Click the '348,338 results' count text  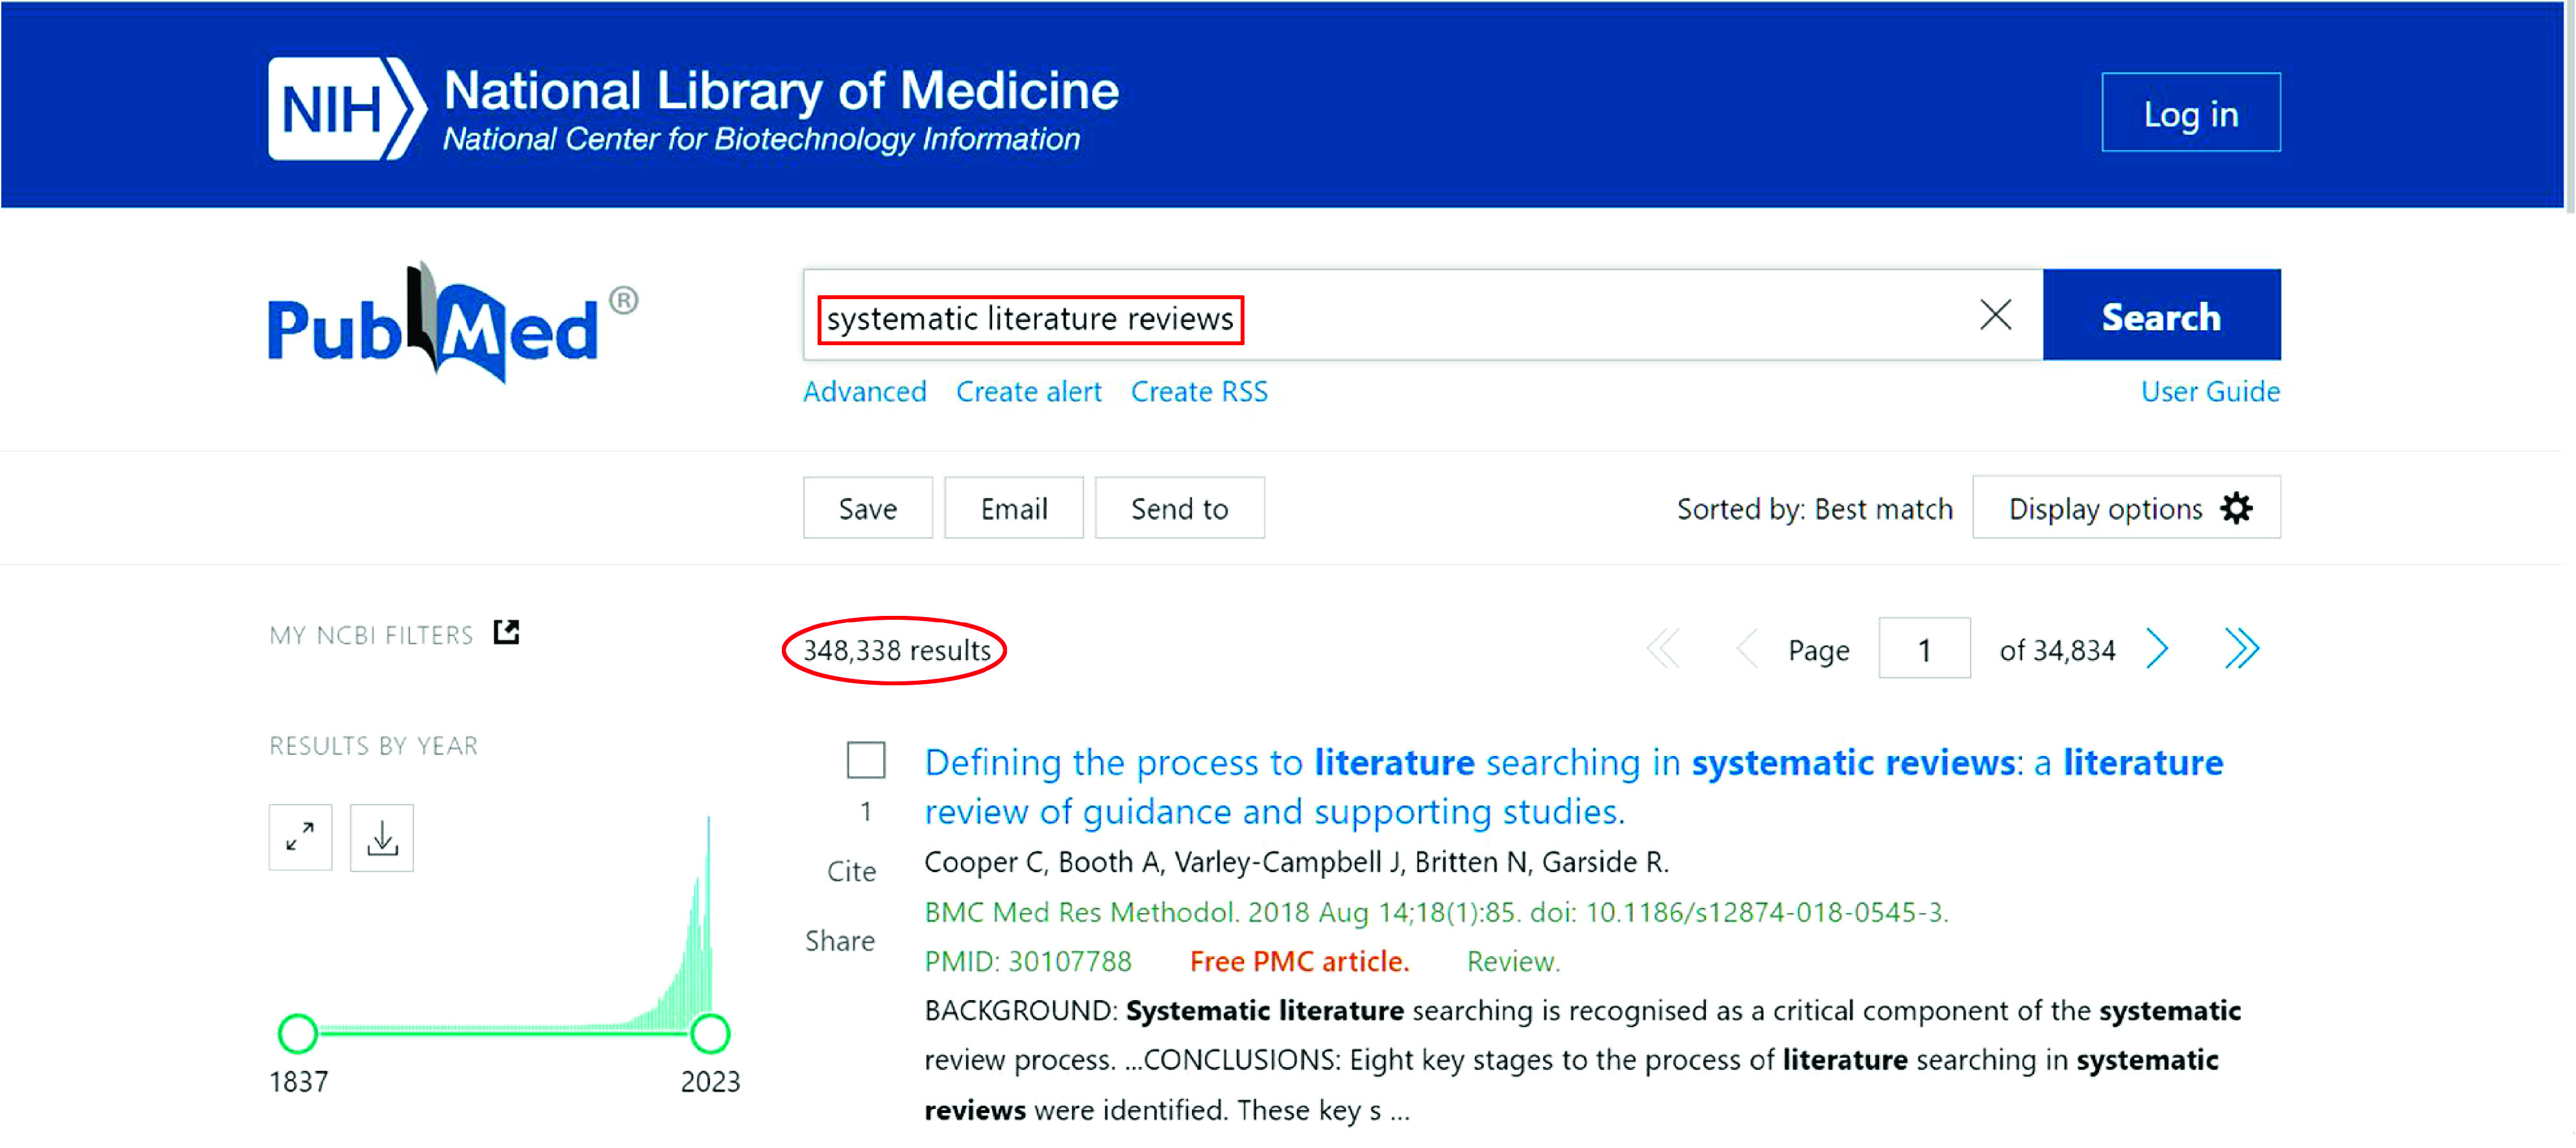(x=897, y=651)
